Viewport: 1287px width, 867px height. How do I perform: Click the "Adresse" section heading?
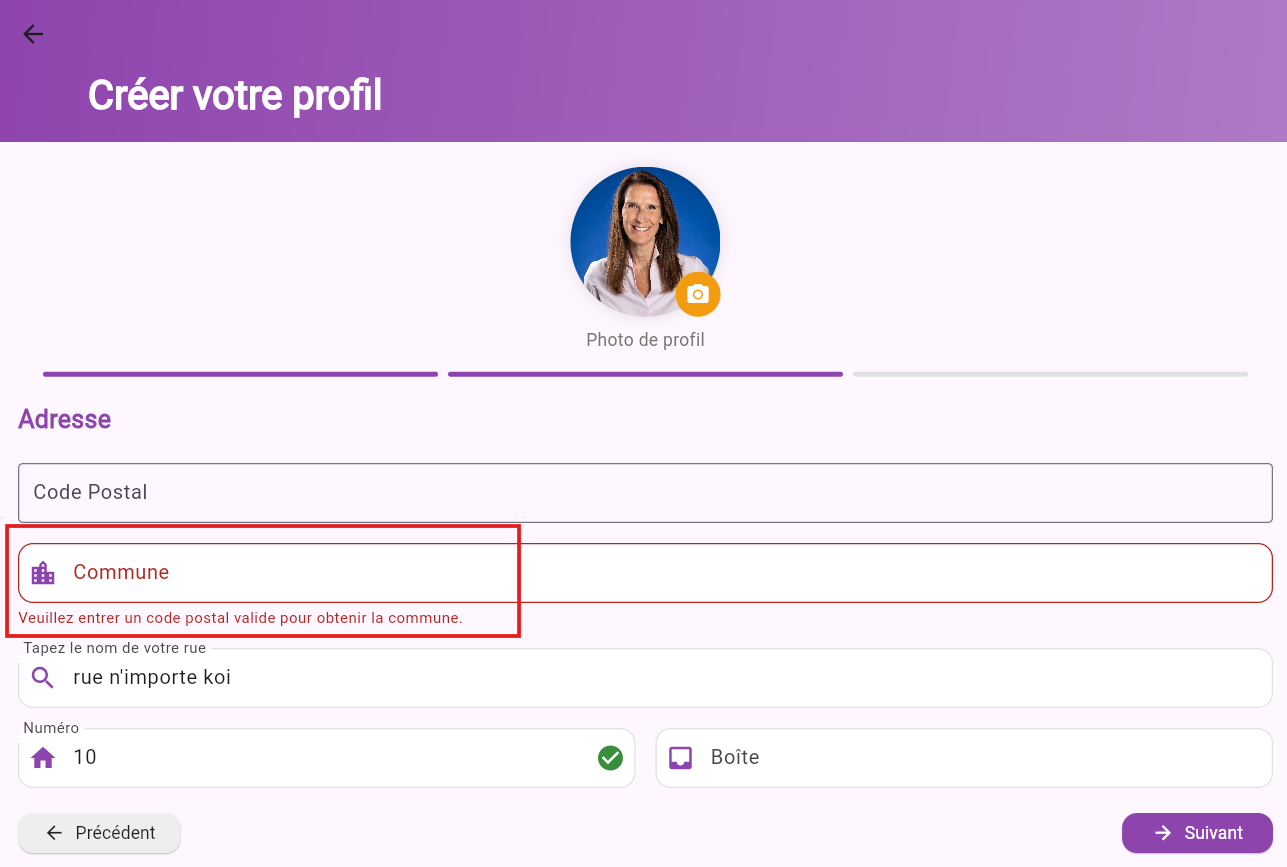coord(65,419)
